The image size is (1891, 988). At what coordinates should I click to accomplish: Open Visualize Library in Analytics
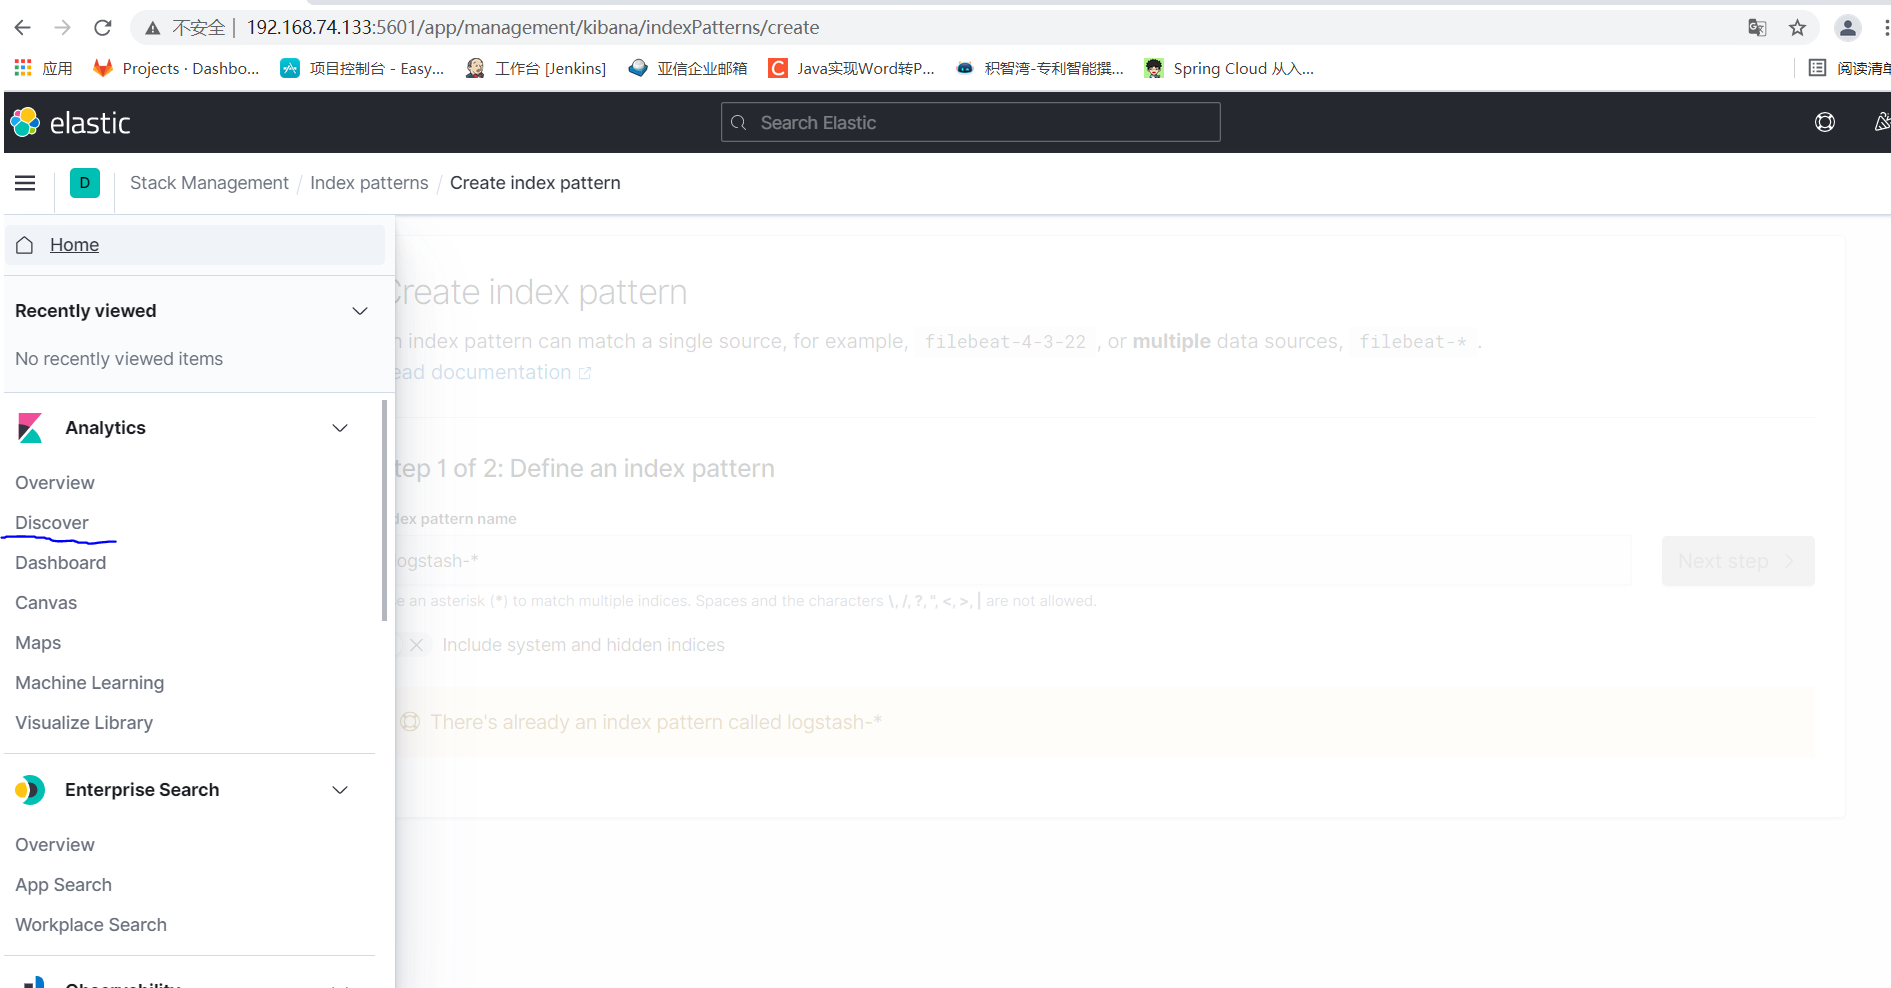coord(84,723)
